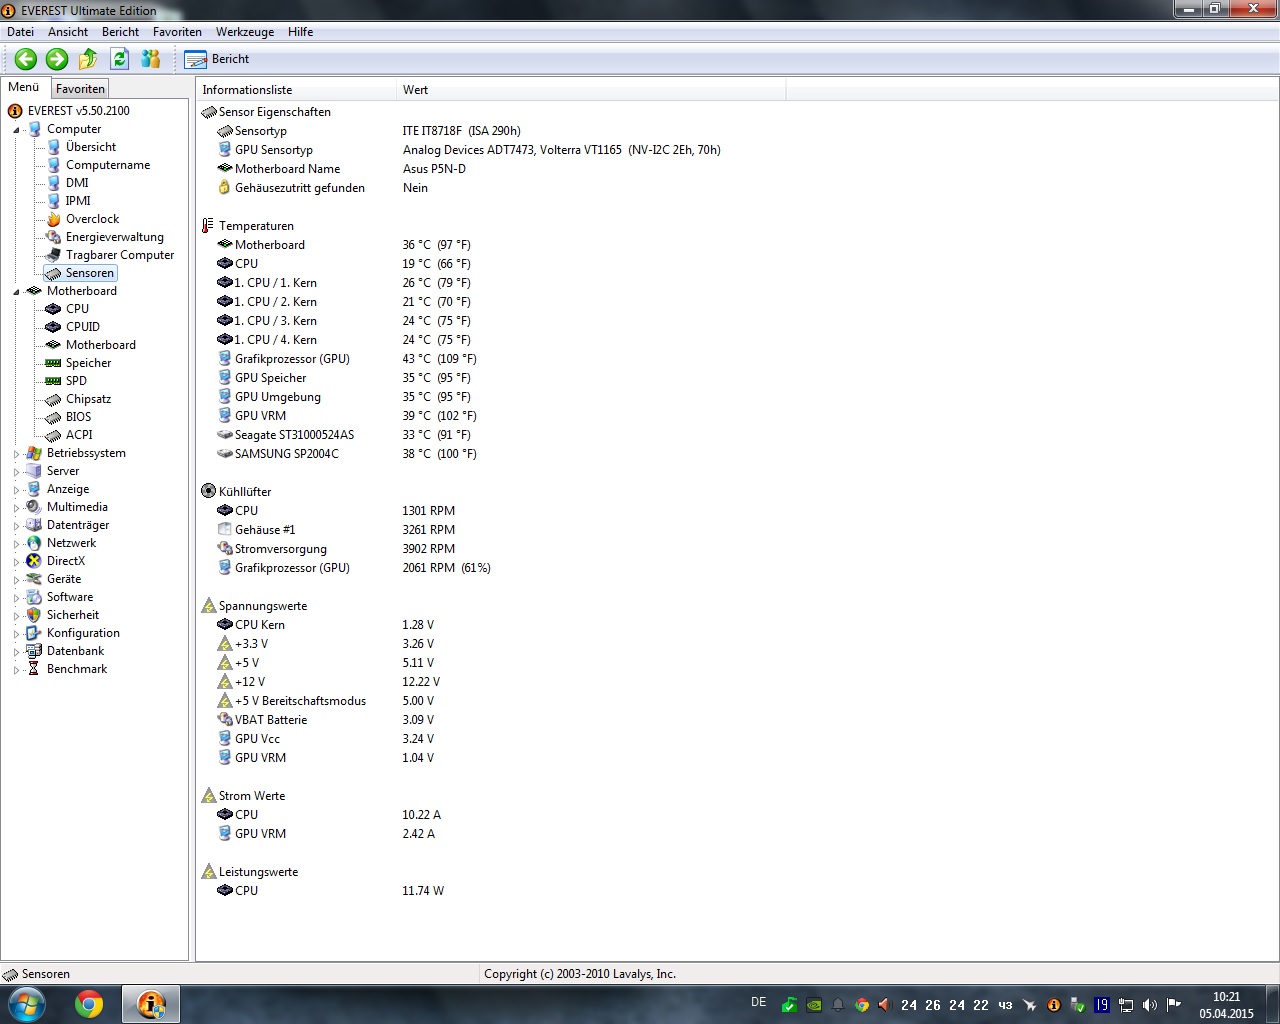Select BIOS in the tree
Image resolution: width=1280 pixels, height=1024 pixels.
78,417
